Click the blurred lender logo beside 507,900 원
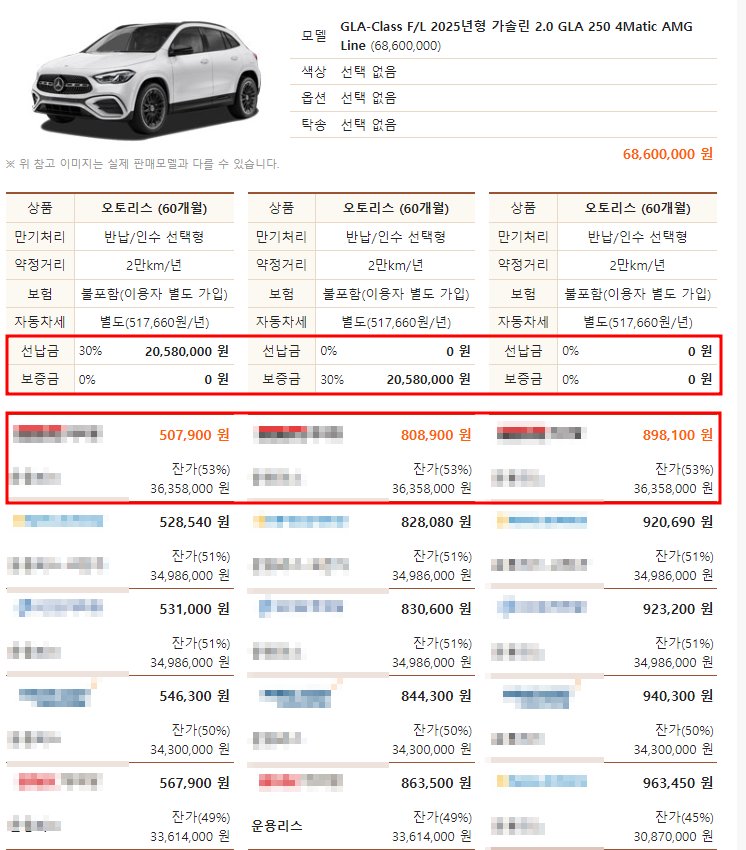The image size is (746, 850). [58, 434]
